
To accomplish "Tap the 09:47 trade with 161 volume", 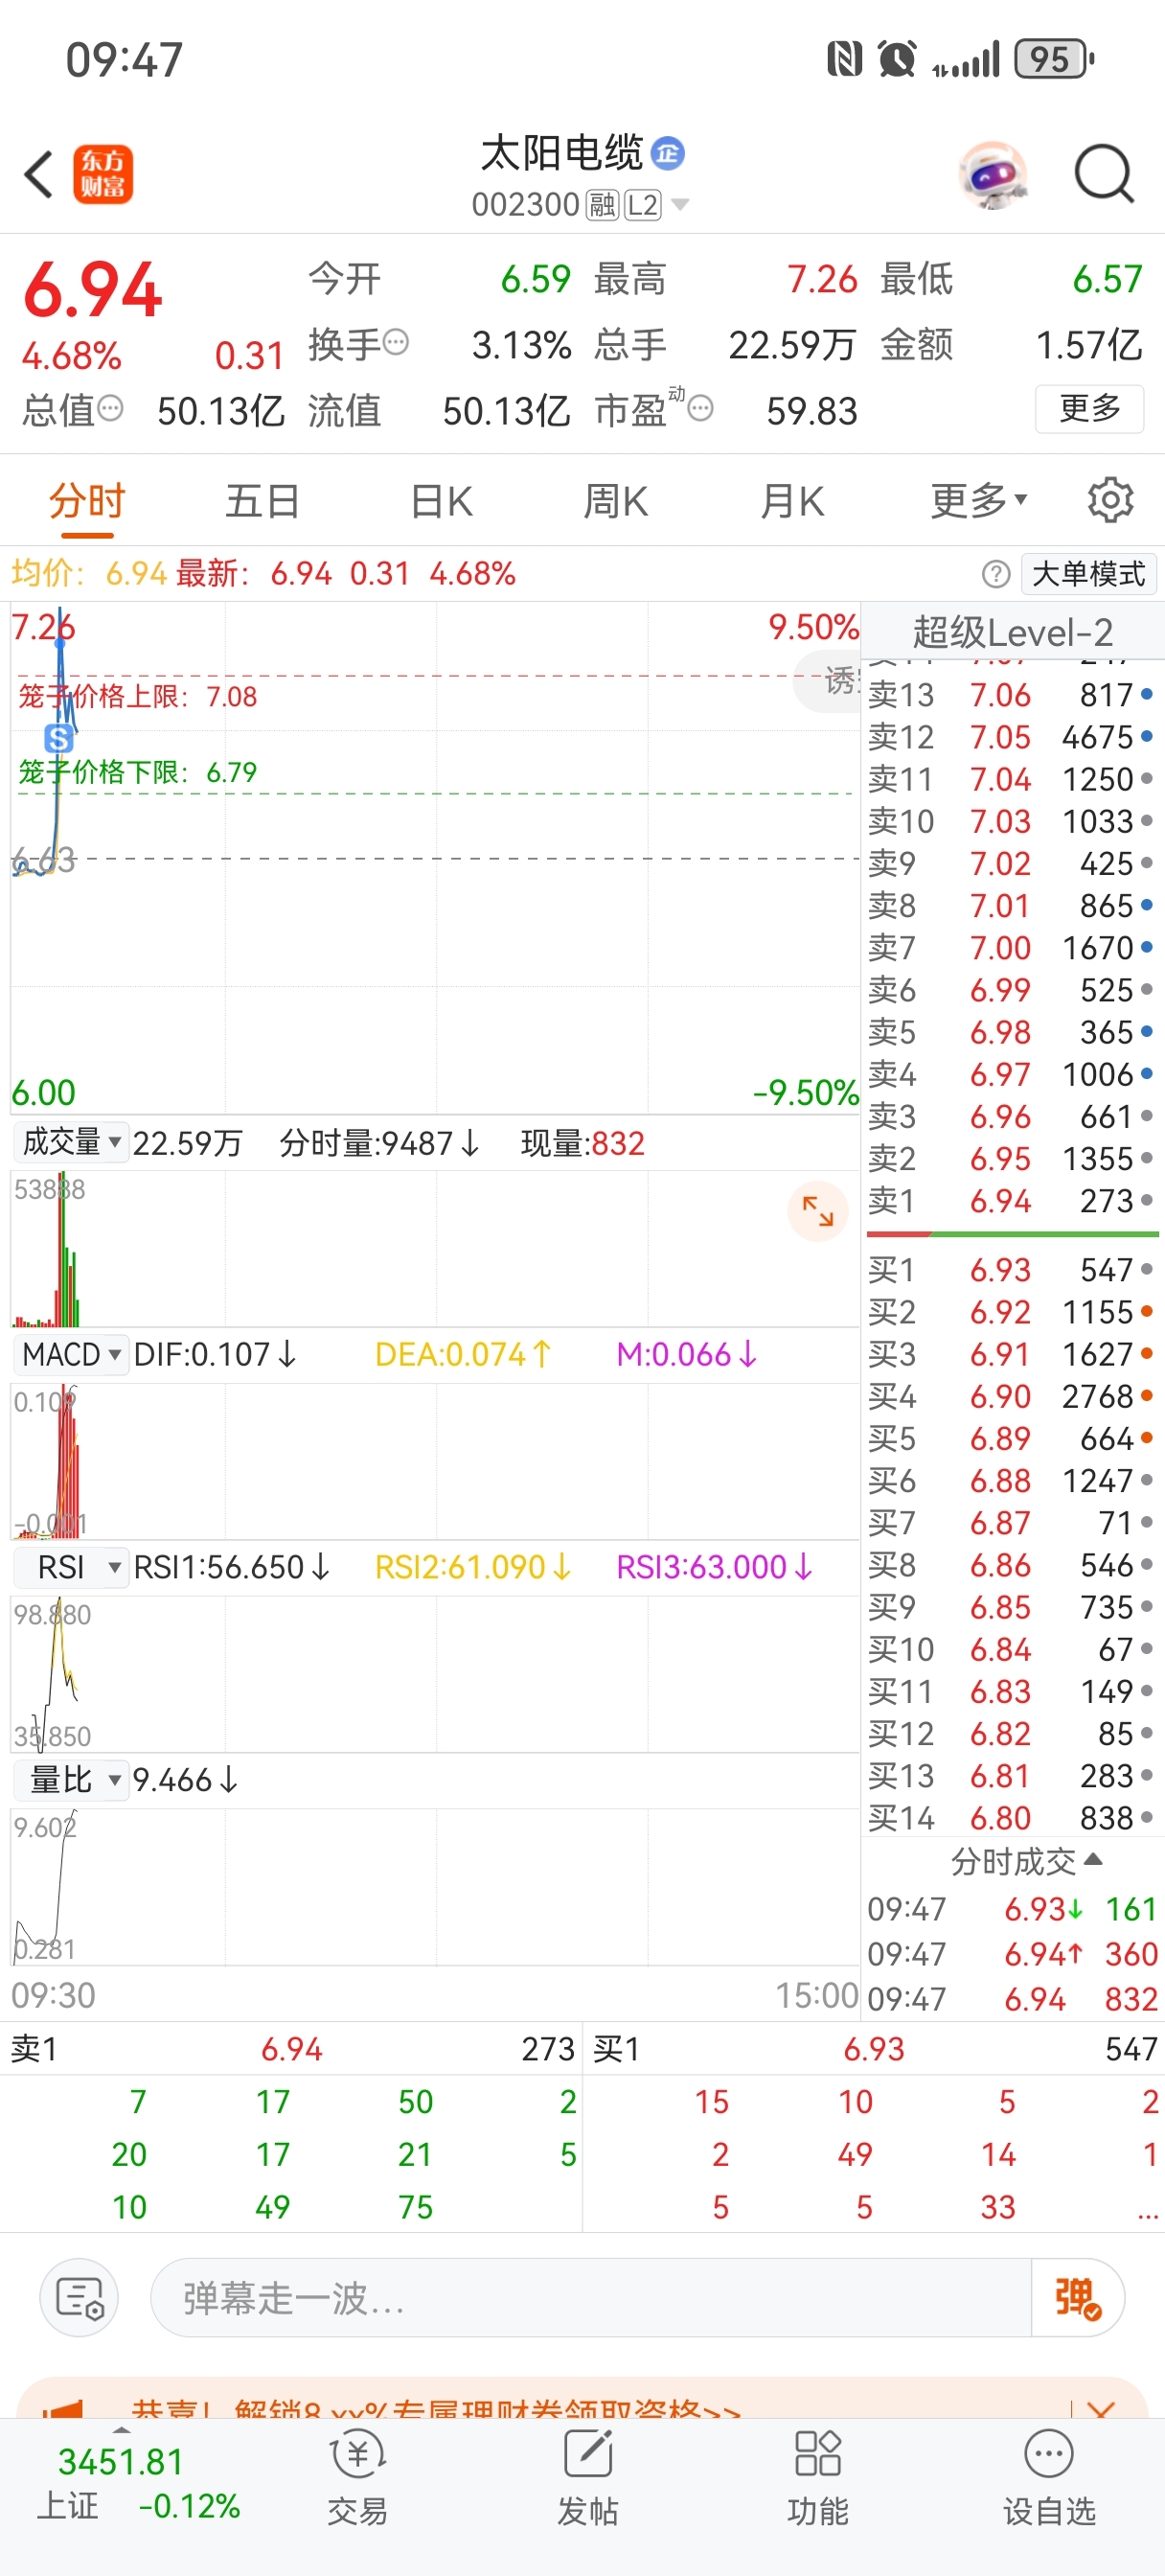I will (x=1012, y=1909).
